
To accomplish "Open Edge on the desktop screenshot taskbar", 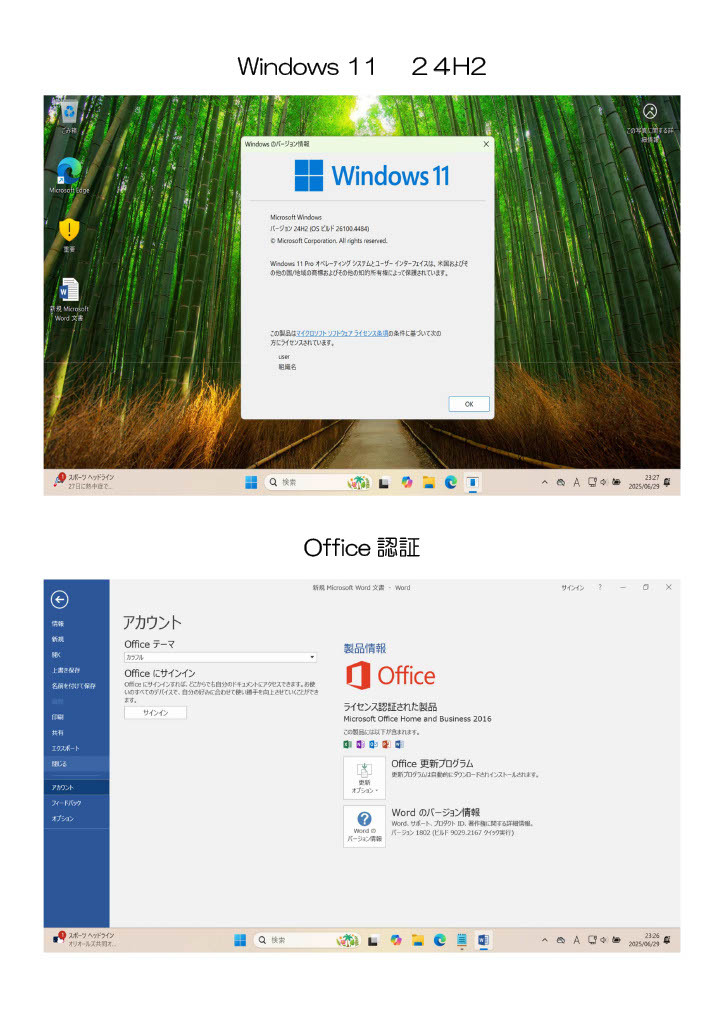I will pyautogui.click(x=450, y=483).
